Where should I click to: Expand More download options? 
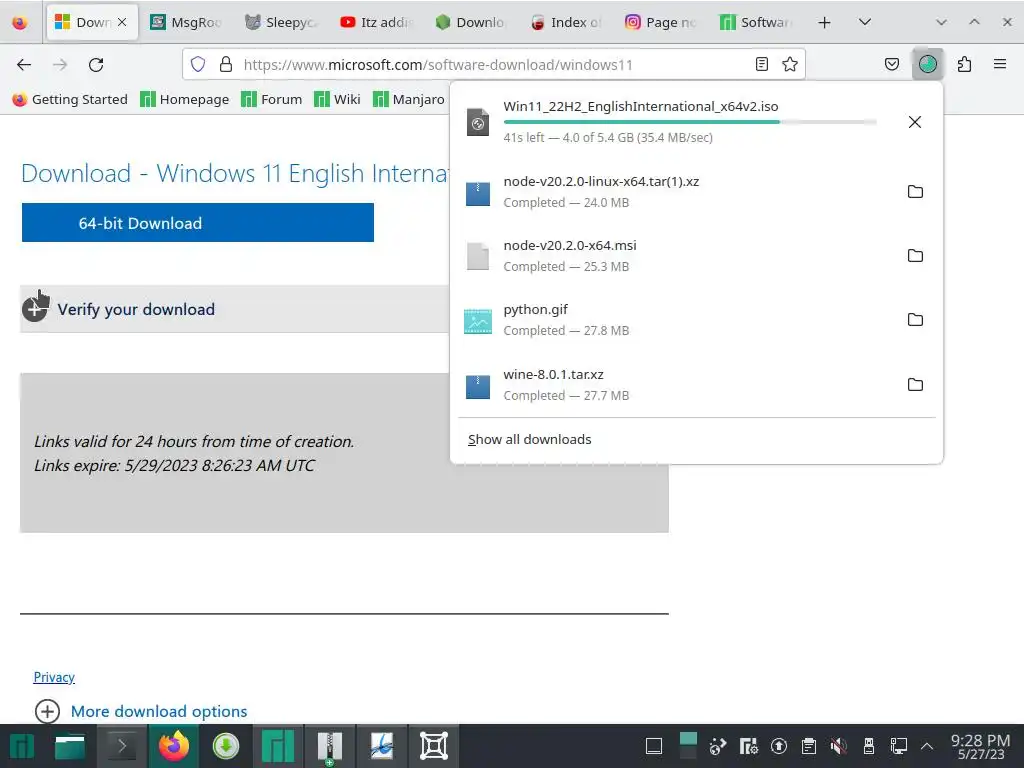click(141, 711)
